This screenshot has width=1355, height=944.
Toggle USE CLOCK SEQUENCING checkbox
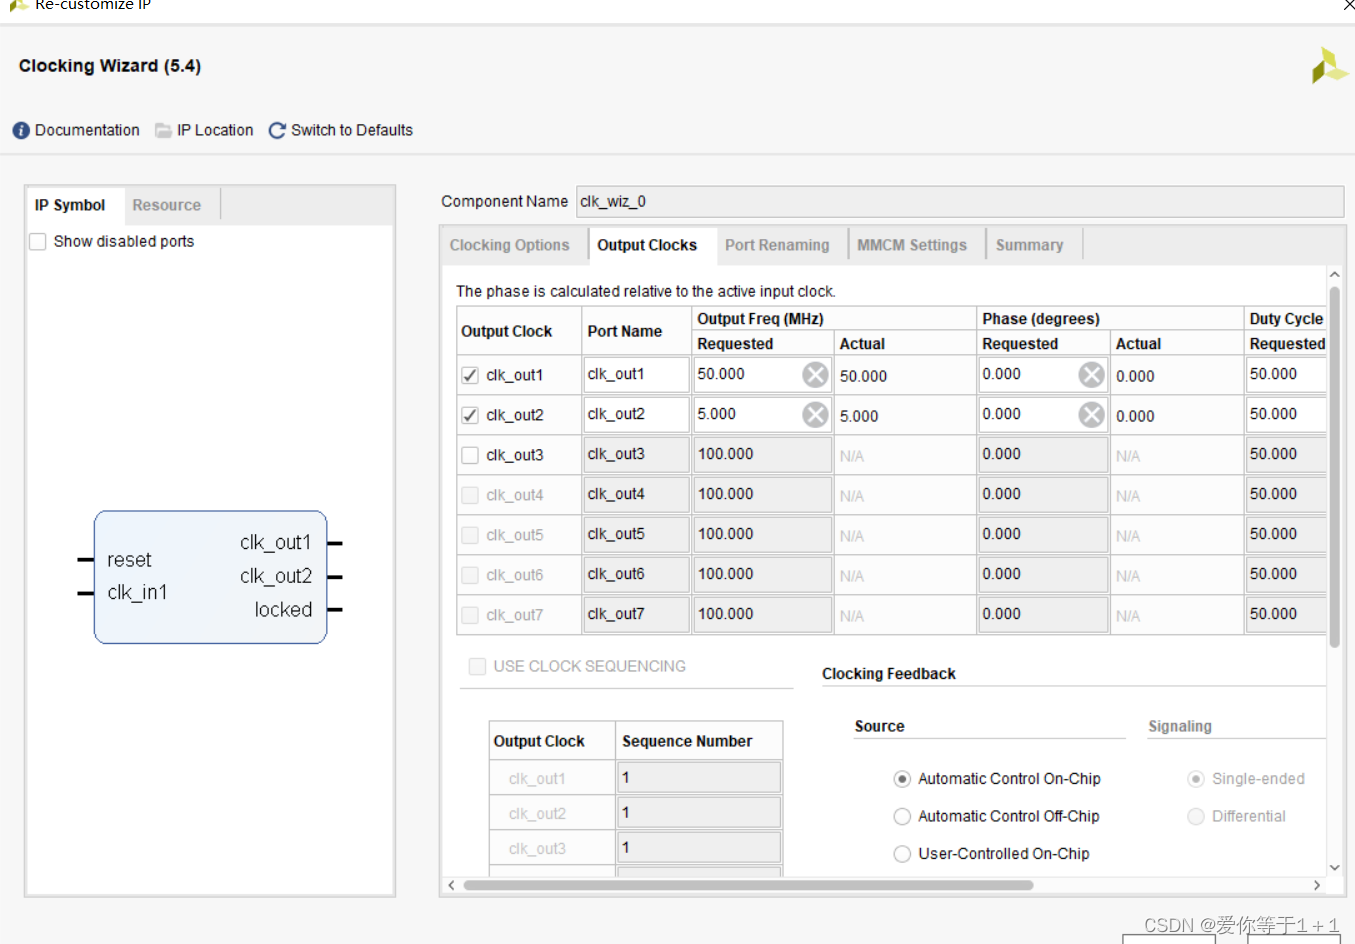point(477,667)
